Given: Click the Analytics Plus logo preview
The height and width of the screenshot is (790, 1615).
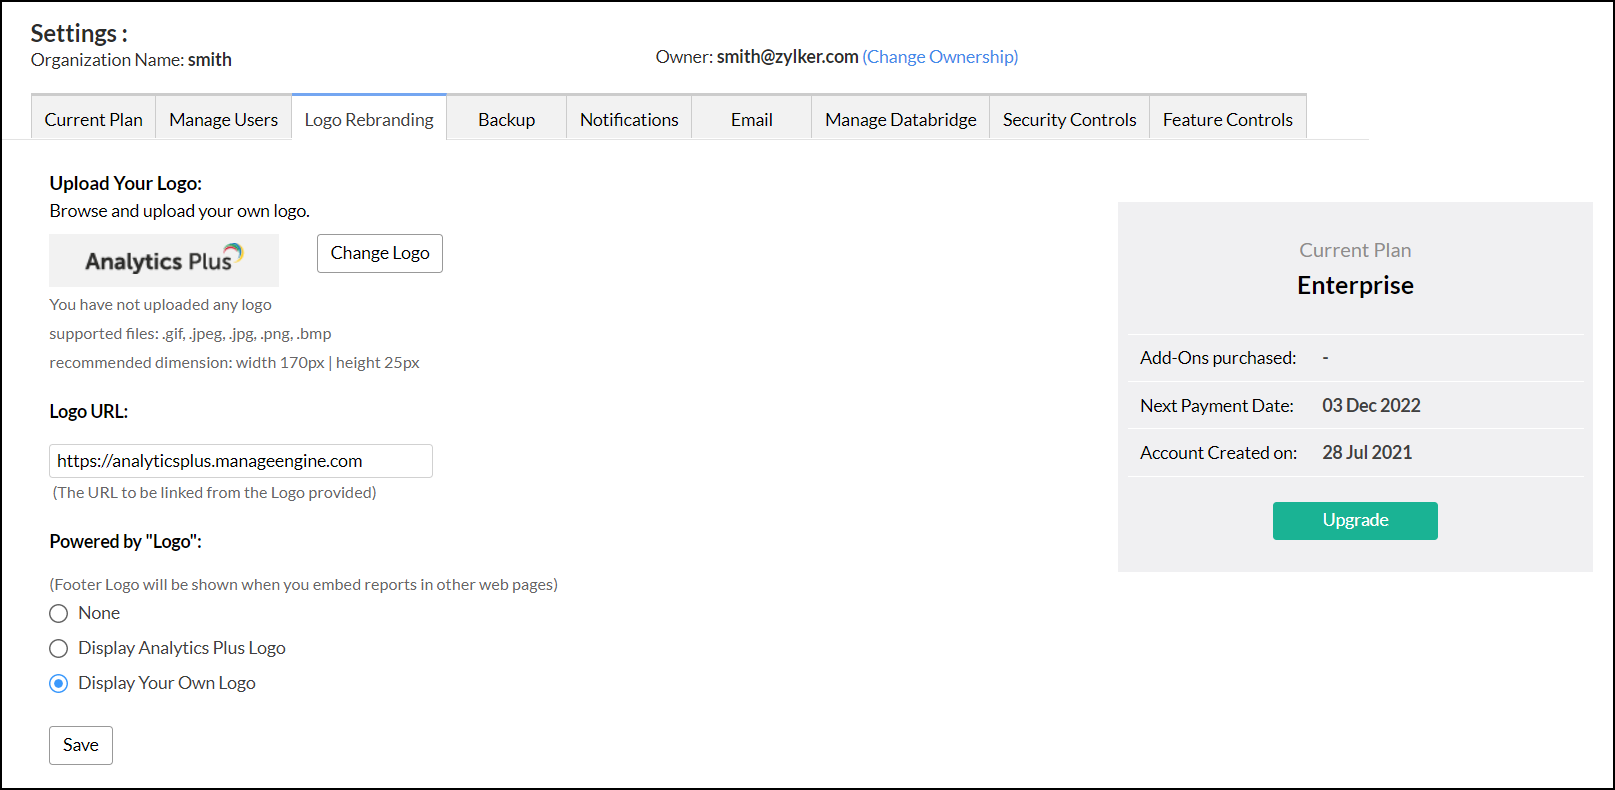Looking at the screenshot, I should 164,260.
